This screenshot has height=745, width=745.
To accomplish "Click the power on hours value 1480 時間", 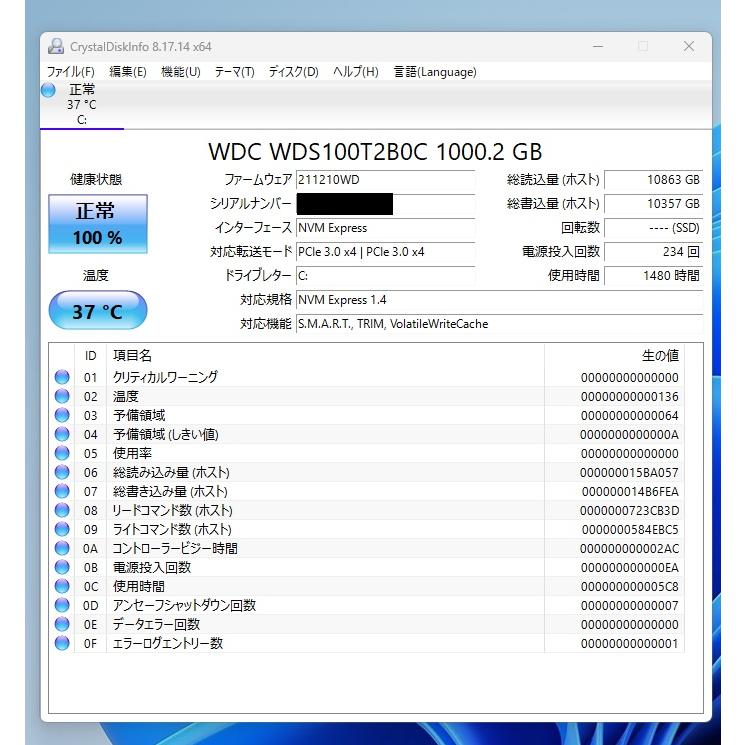I will pos(653,276).
